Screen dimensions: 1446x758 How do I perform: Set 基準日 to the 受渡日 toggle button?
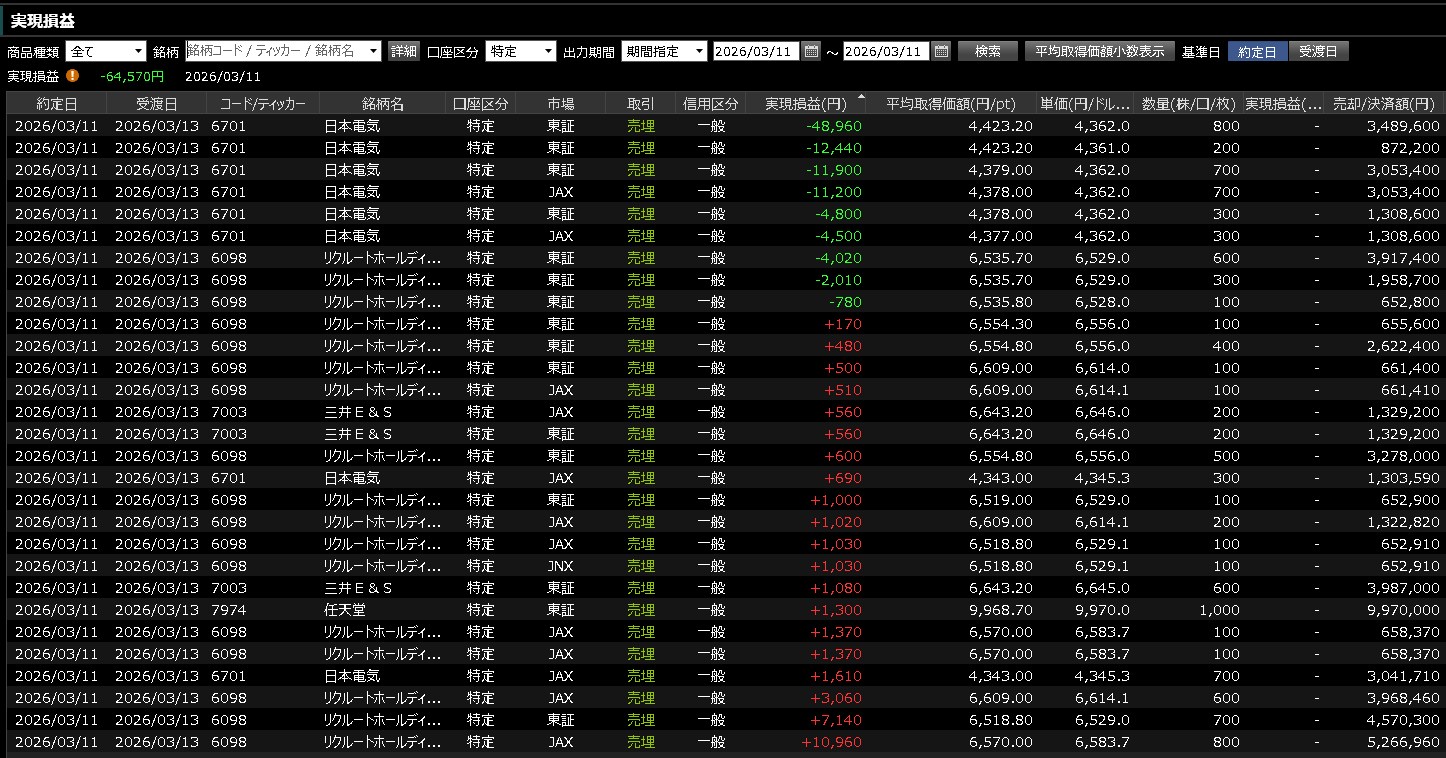[1318, 51]
